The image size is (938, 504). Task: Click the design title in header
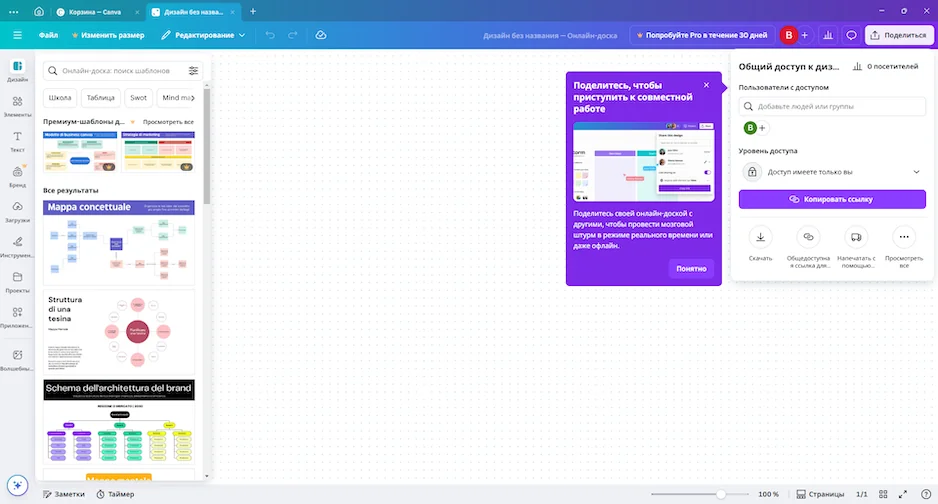tap(550, 35)
